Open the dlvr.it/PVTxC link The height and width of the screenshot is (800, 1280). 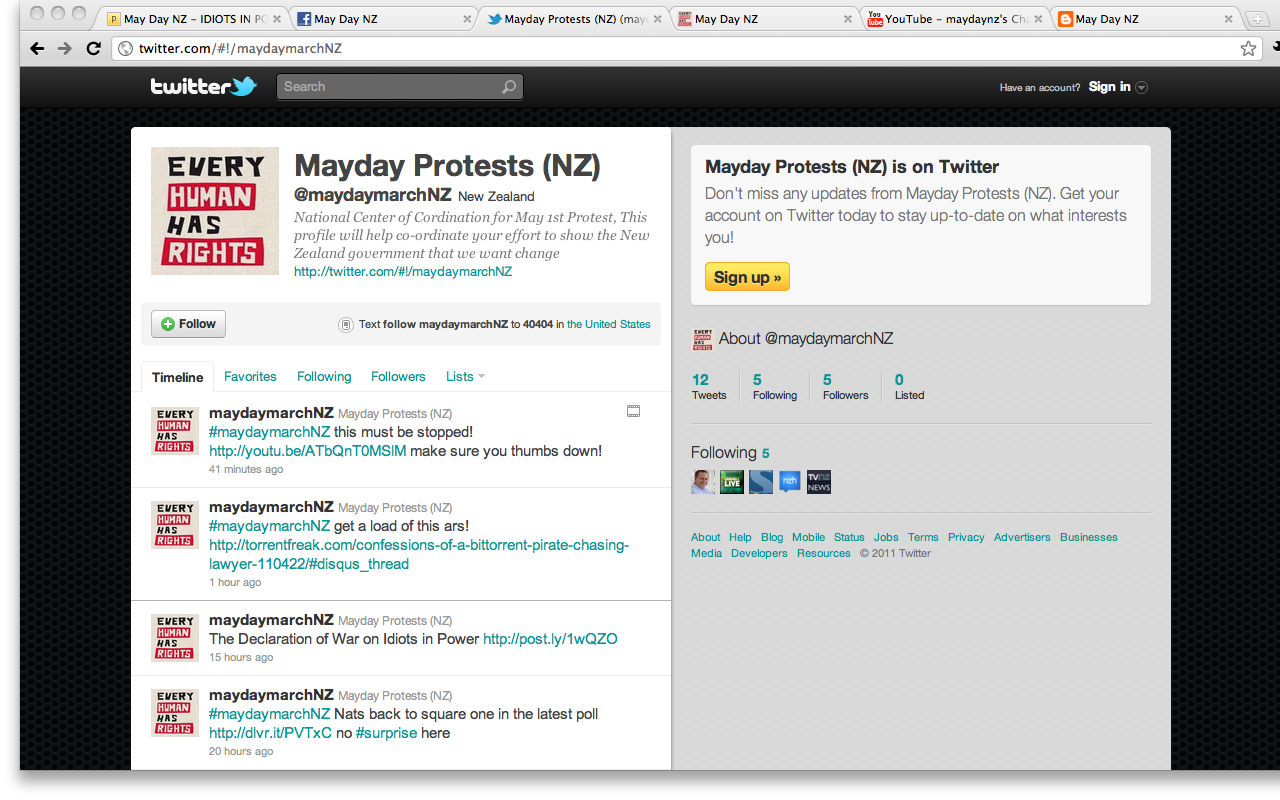click(270, 733)
